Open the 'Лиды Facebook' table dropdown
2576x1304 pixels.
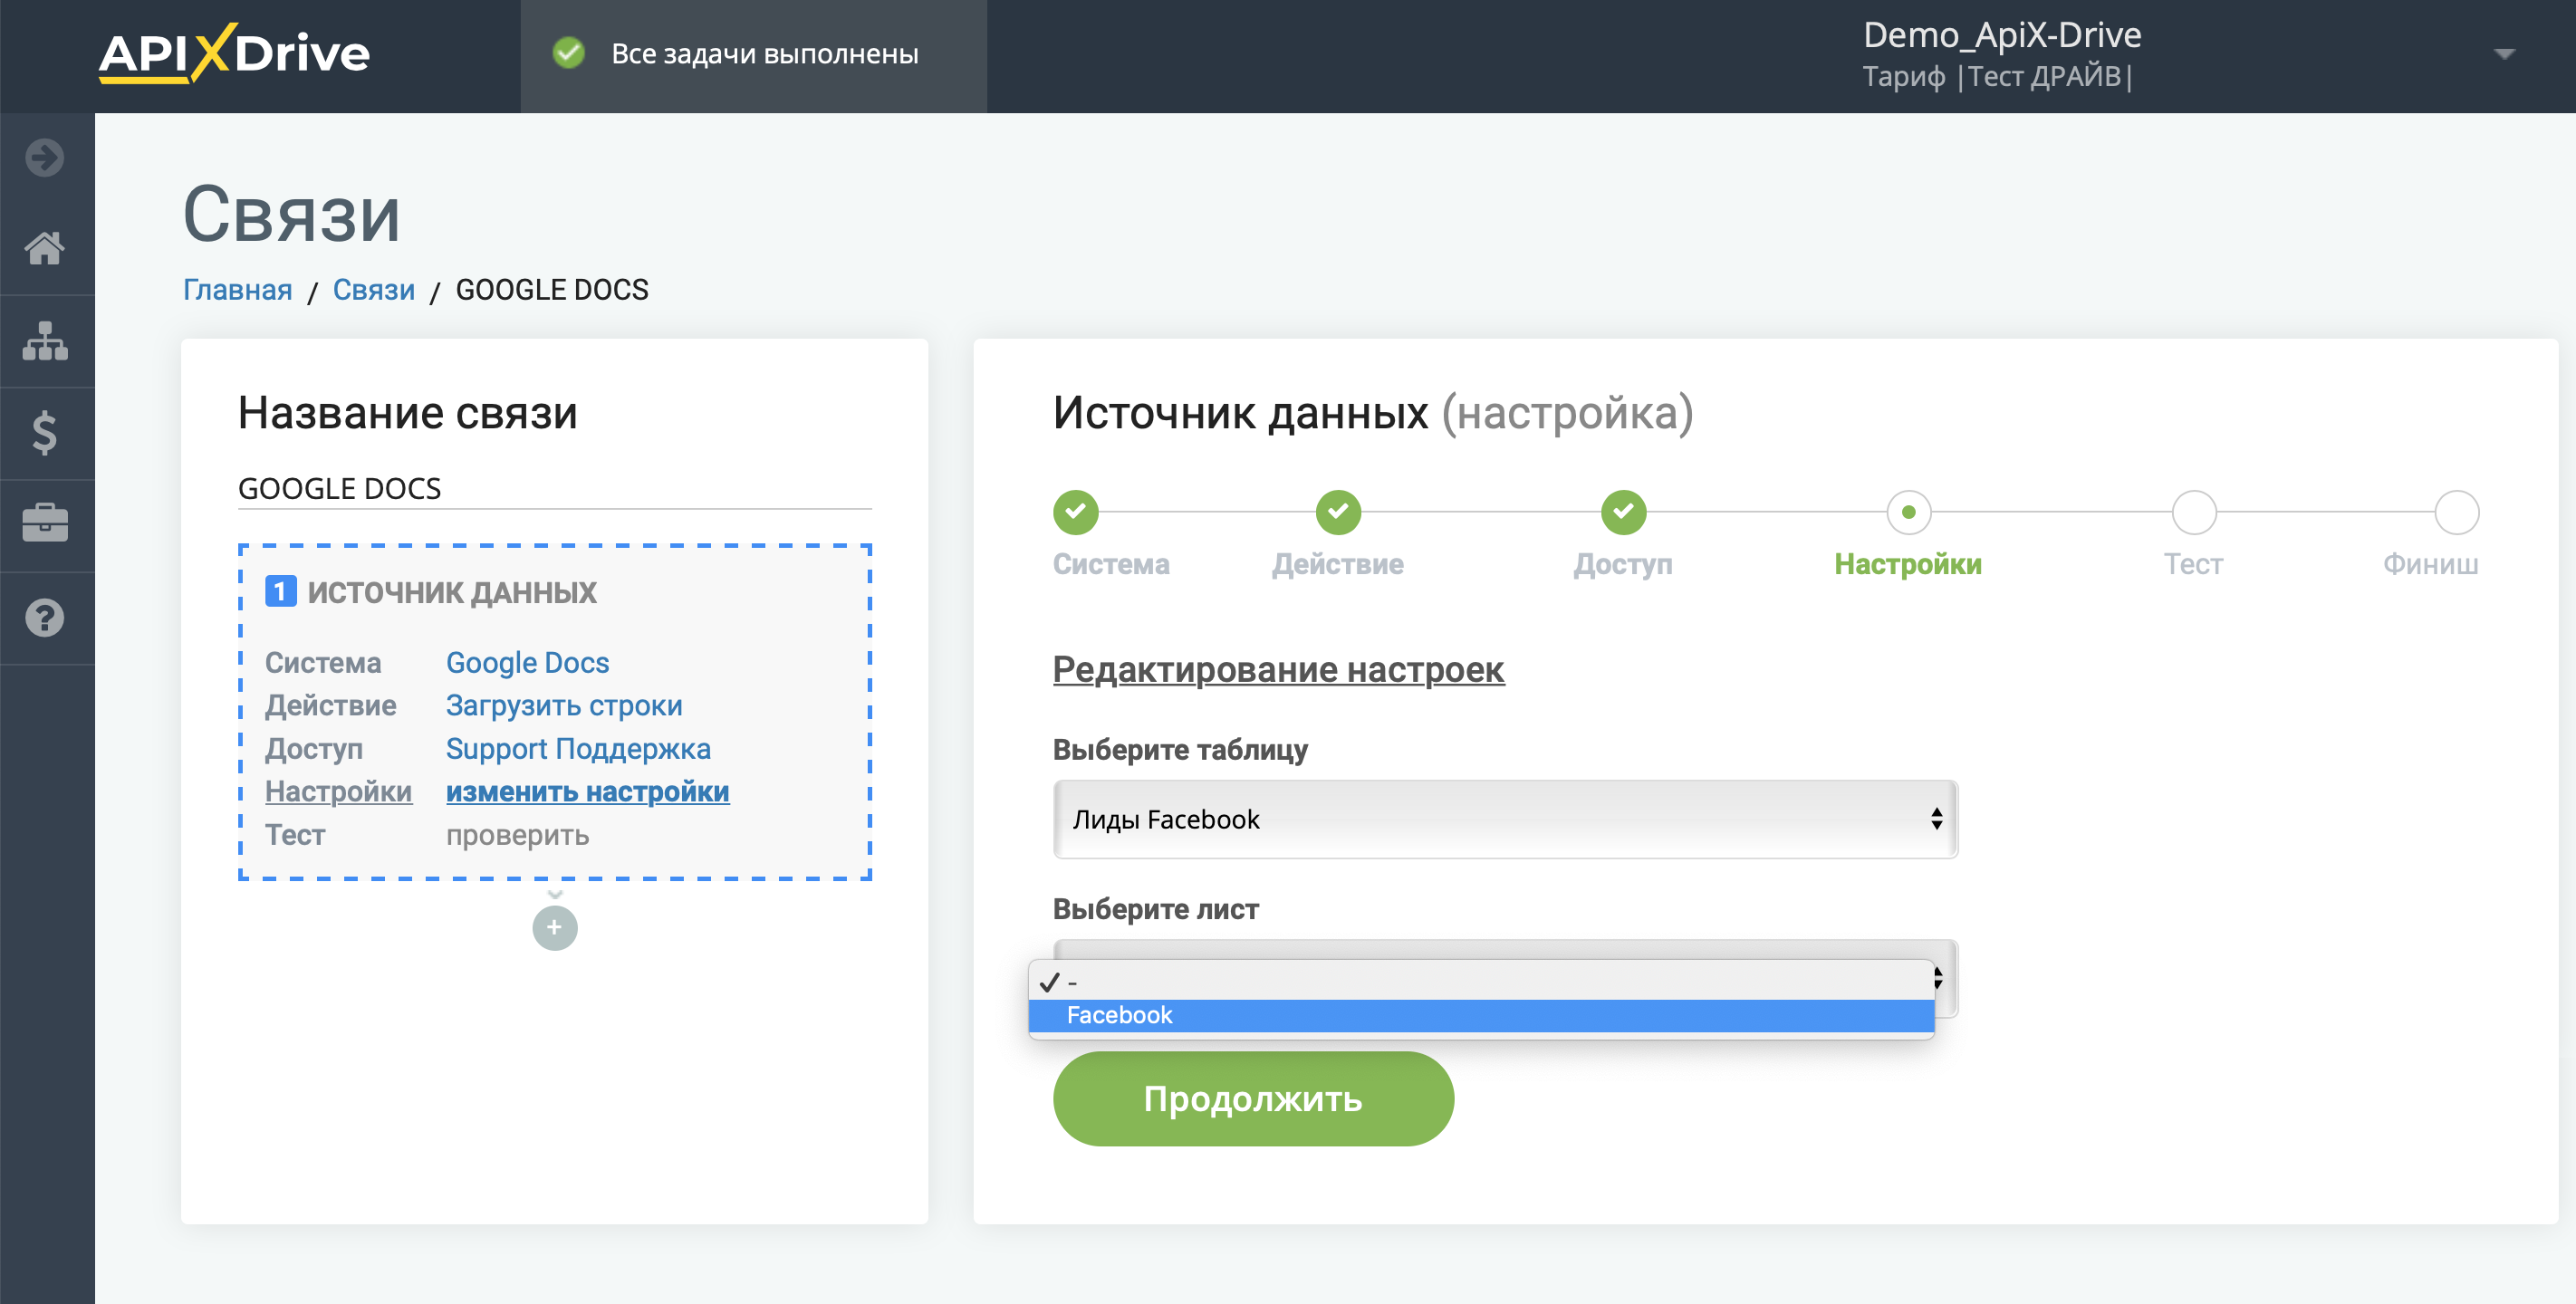pos(1505,819)
